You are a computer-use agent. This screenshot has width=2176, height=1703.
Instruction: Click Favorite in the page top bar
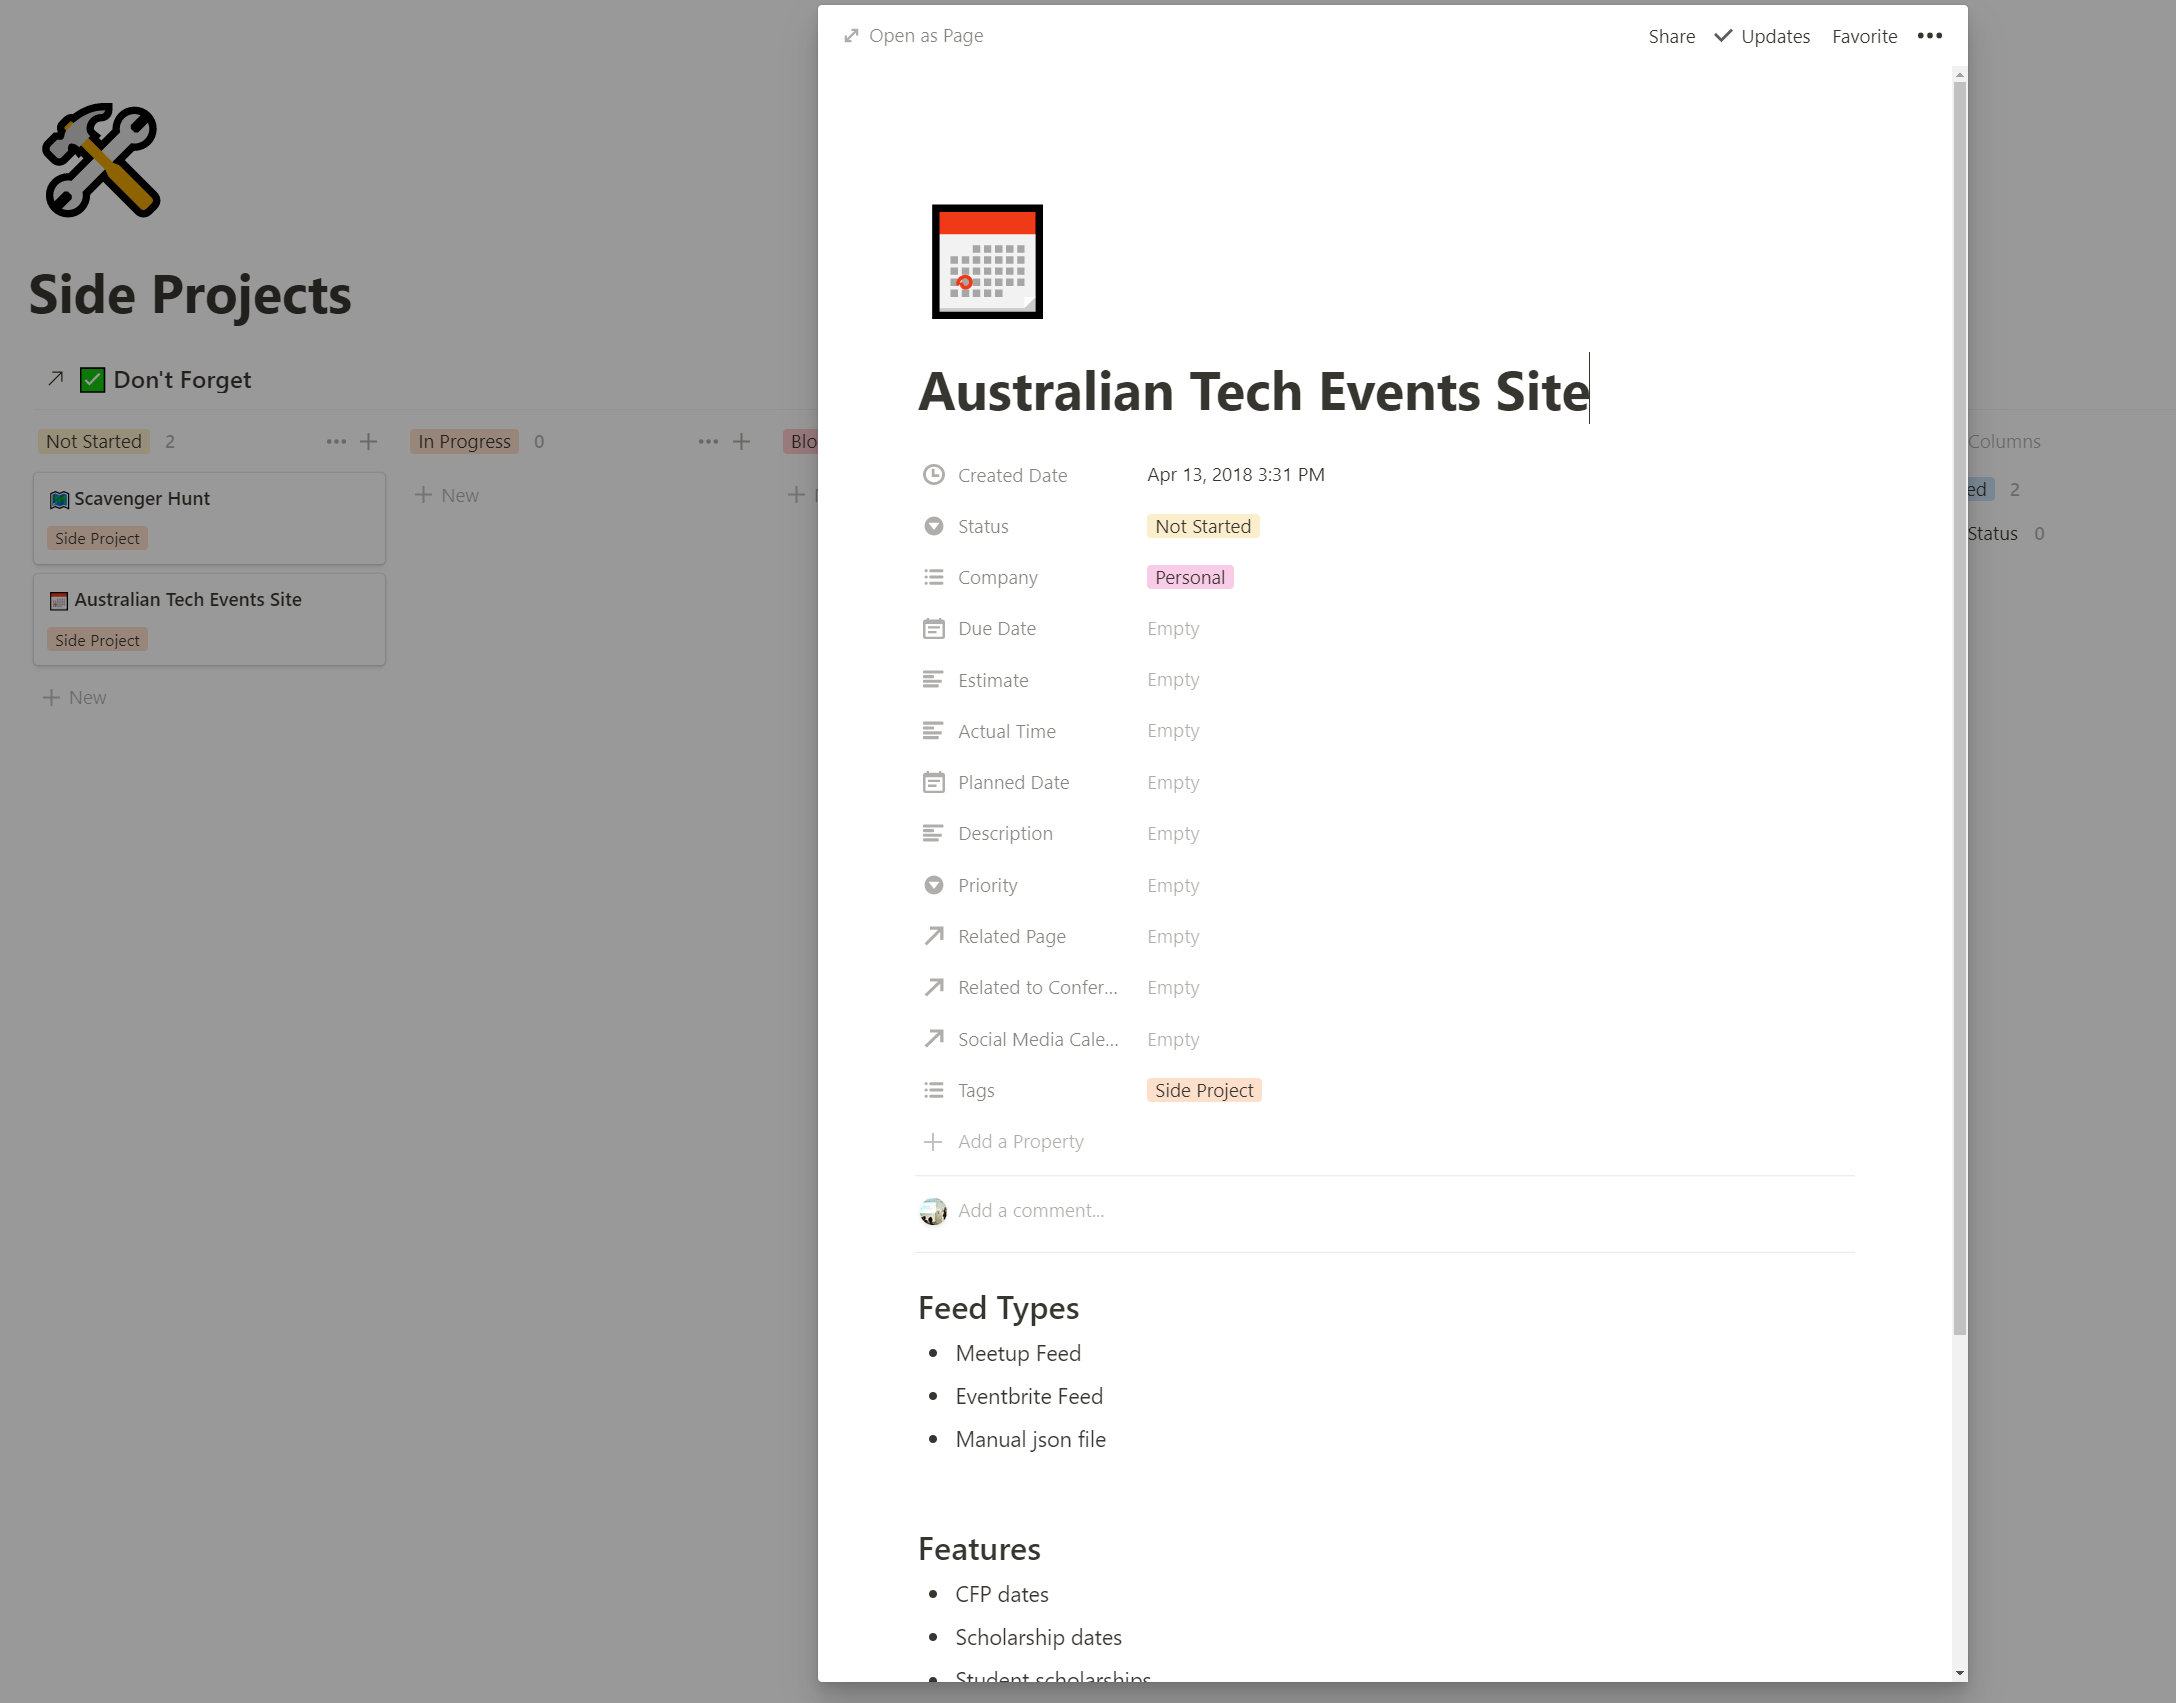1864,36
